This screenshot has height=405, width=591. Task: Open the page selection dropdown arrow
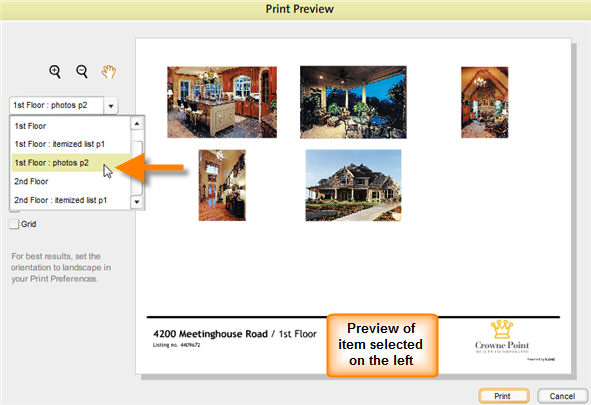[x=111, y=106]
